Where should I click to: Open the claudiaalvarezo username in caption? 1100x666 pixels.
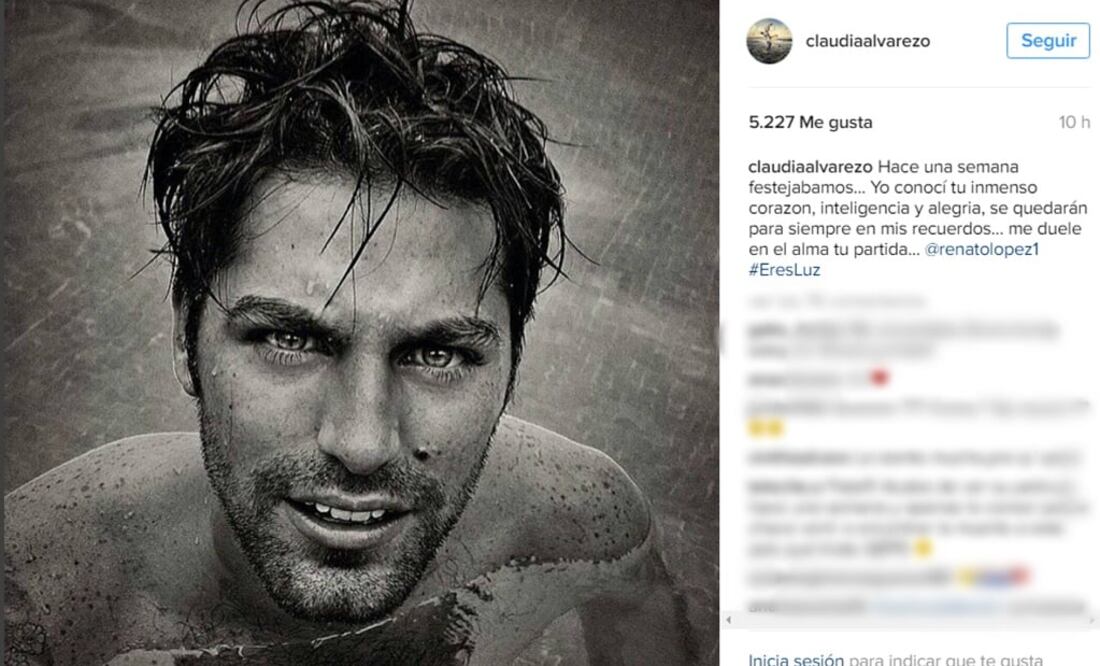click(x=810, y=167)
